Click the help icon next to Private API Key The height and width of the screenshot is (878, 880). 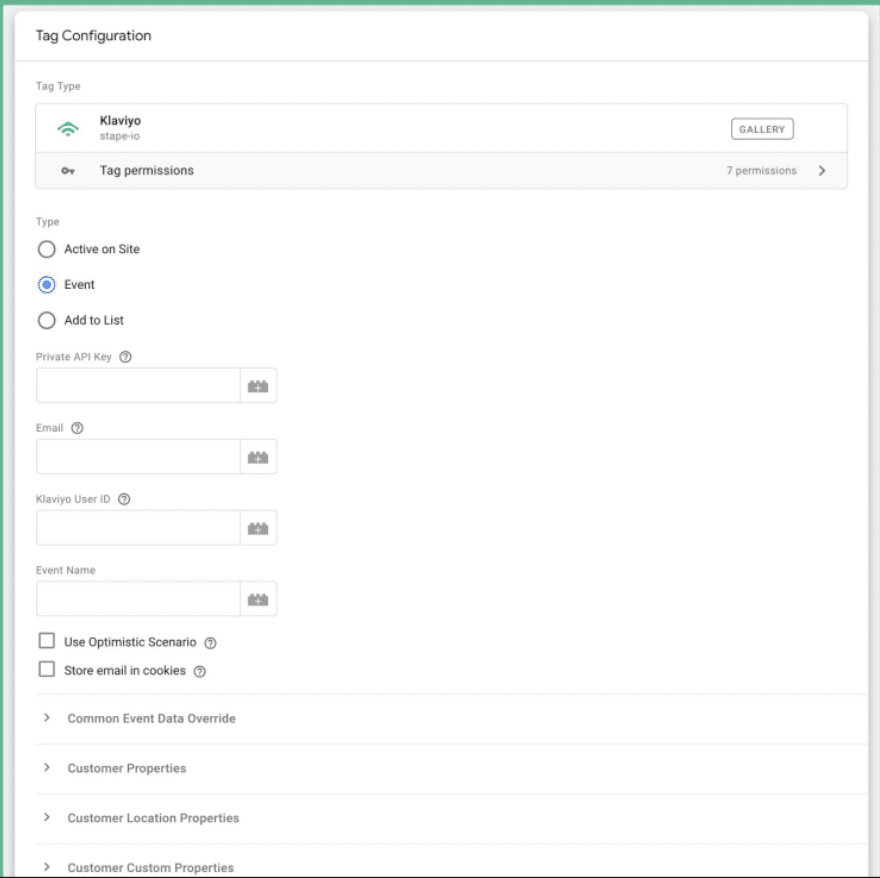click(125, 357)
